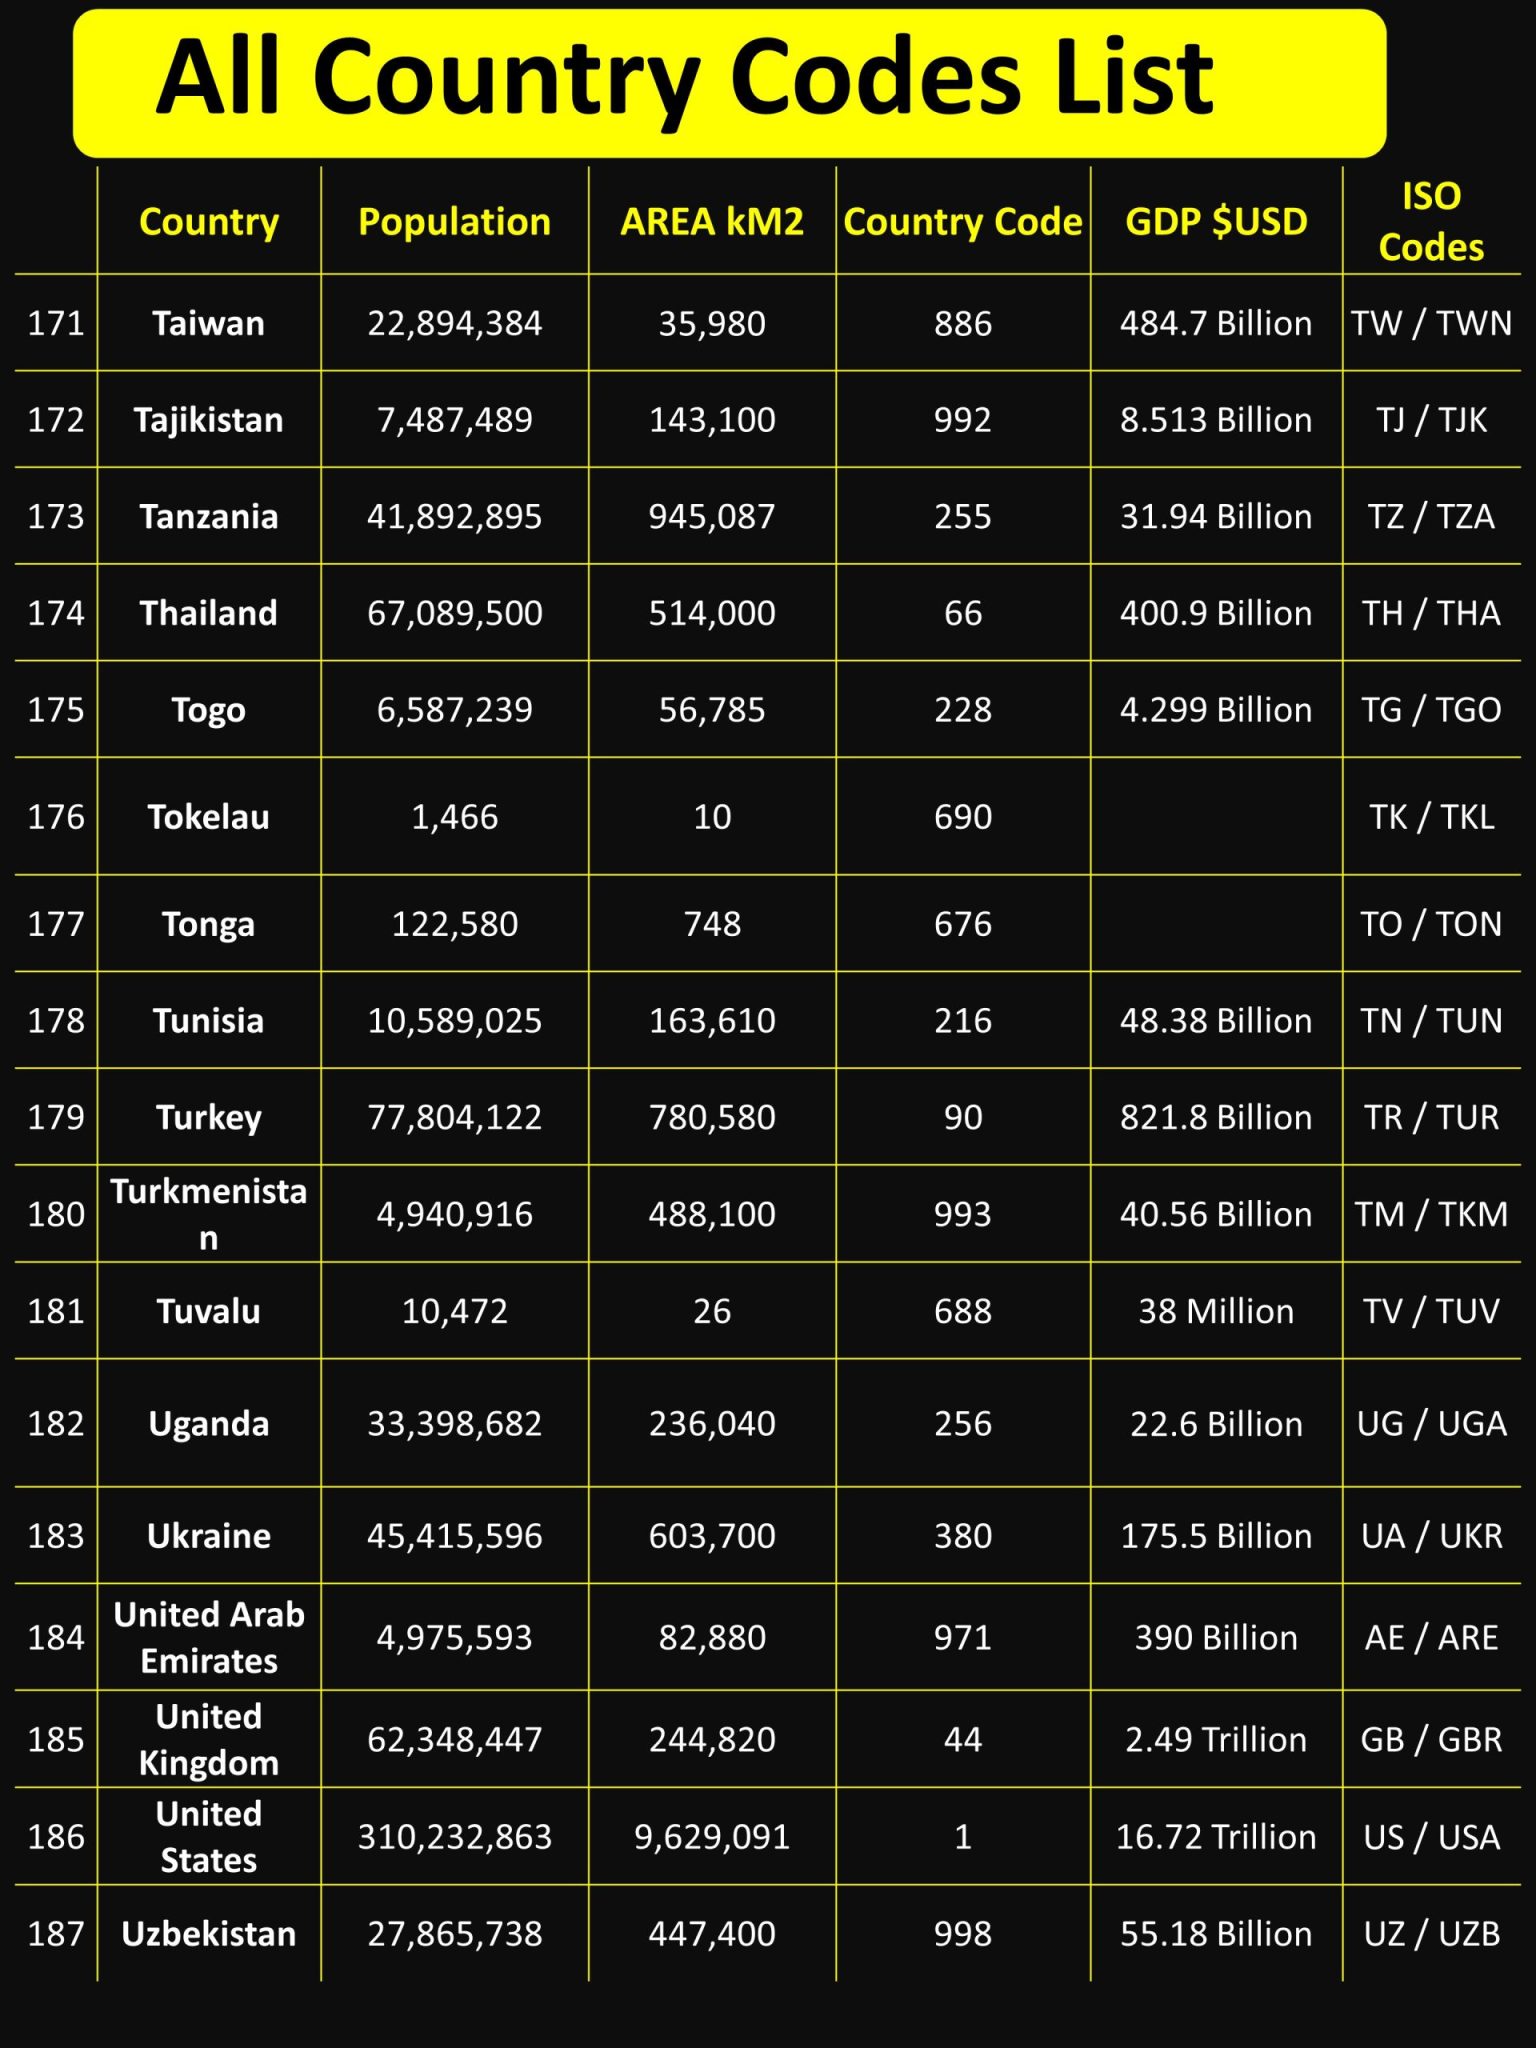Image resolution: width=1536 pixels, height=2048 pixels.
Task: Select Thailand's country code 66
Action: click(x=962, y=613)
